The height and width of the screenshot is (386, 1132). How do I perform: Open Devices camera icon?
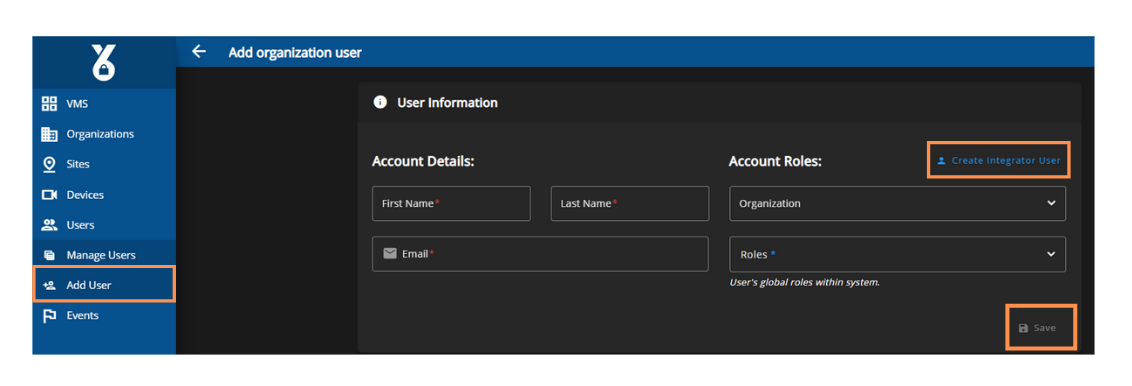coord(49,195)
